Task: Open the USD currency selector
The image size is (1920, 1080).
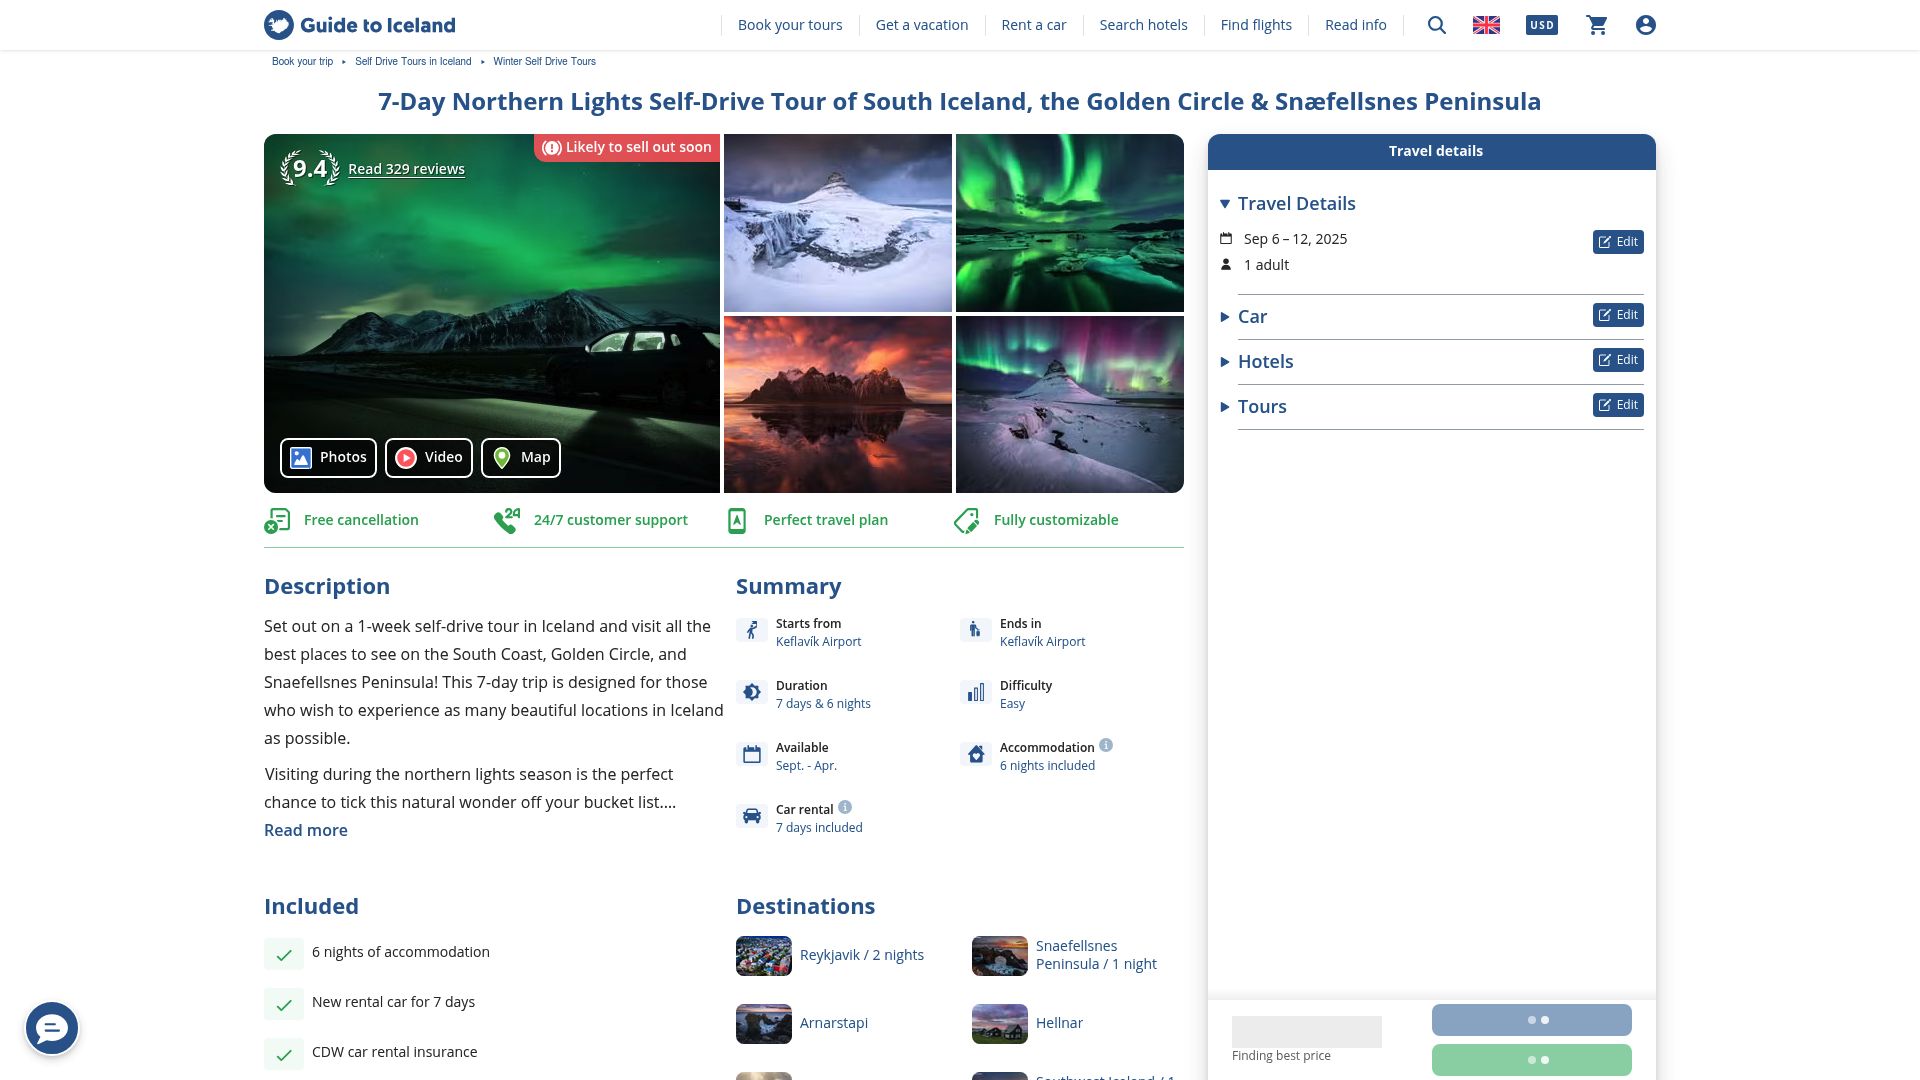Action: (x=1541, y=25)
